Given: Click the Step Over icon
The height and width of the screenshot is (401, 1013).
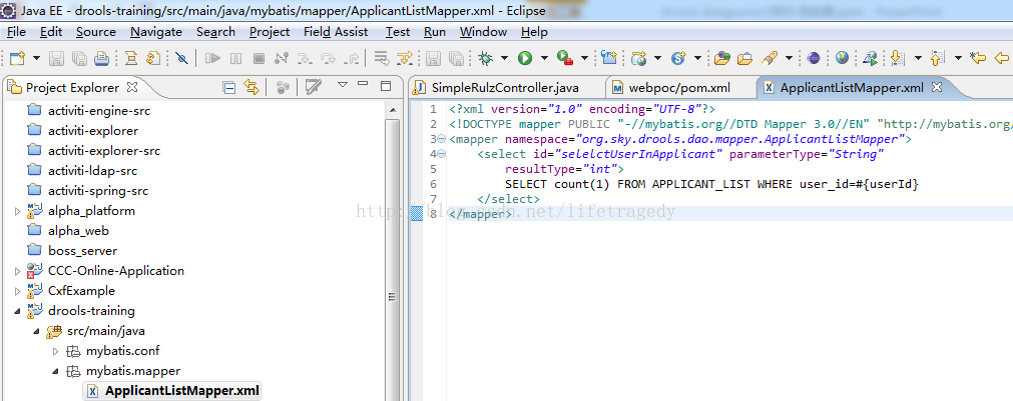Looking at the screenshot, I should (328, 58).
